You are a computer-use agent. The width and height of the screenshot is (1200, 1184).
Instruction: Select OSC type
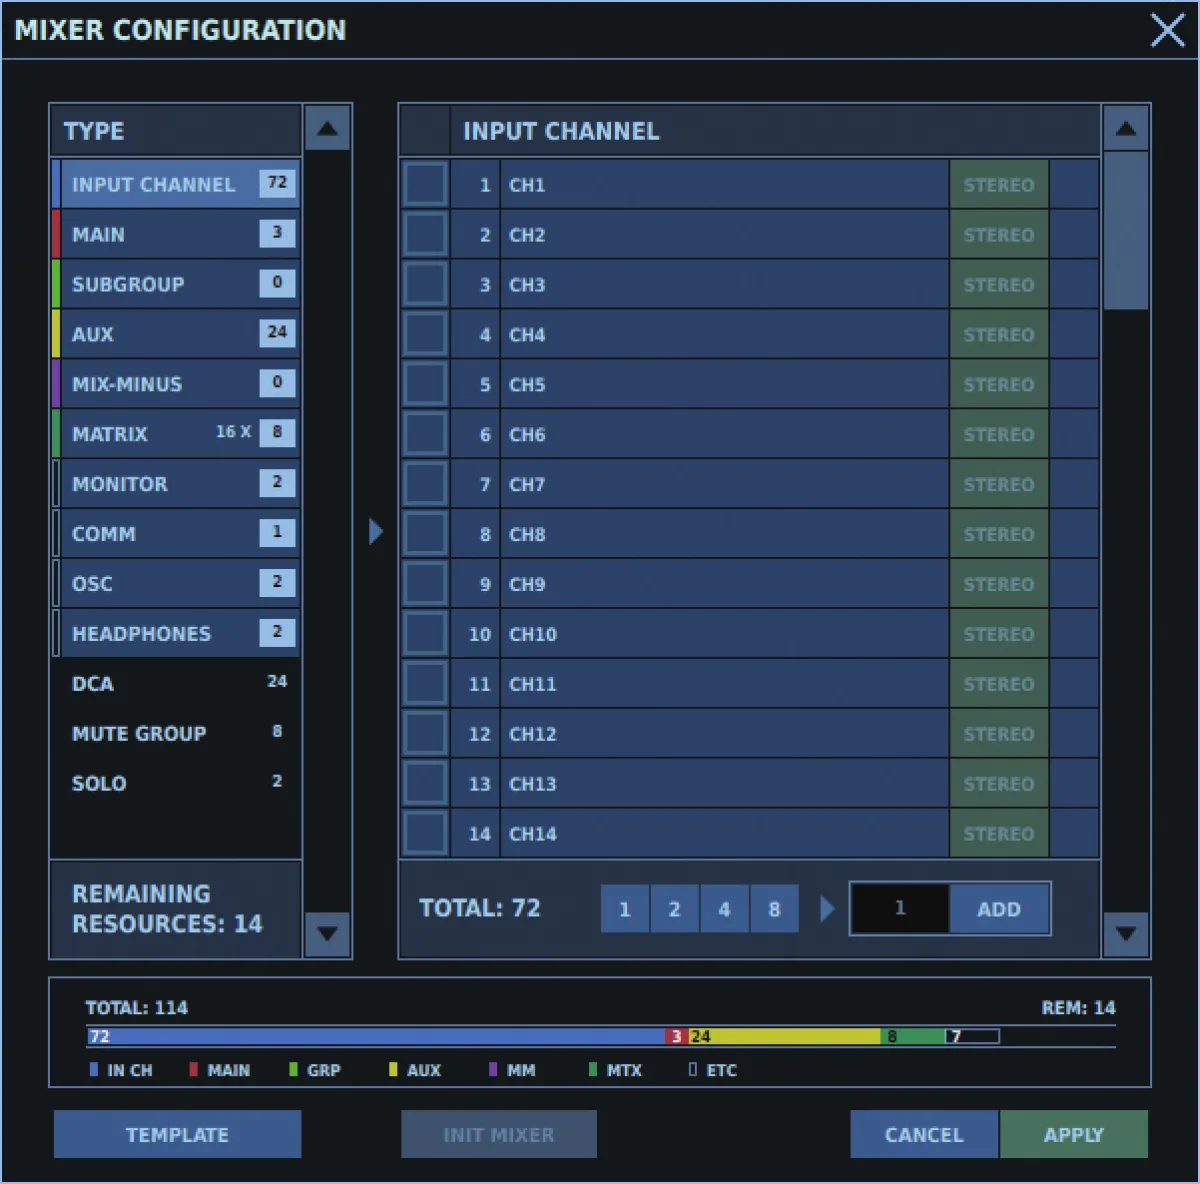(176, 584)
